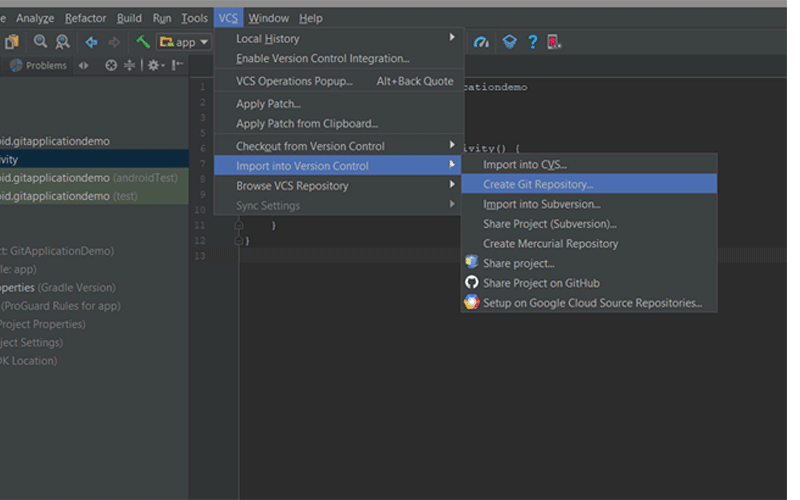Click the device manager phone icon
Screen dimensions: 800x500
click(x=554, y=42)
